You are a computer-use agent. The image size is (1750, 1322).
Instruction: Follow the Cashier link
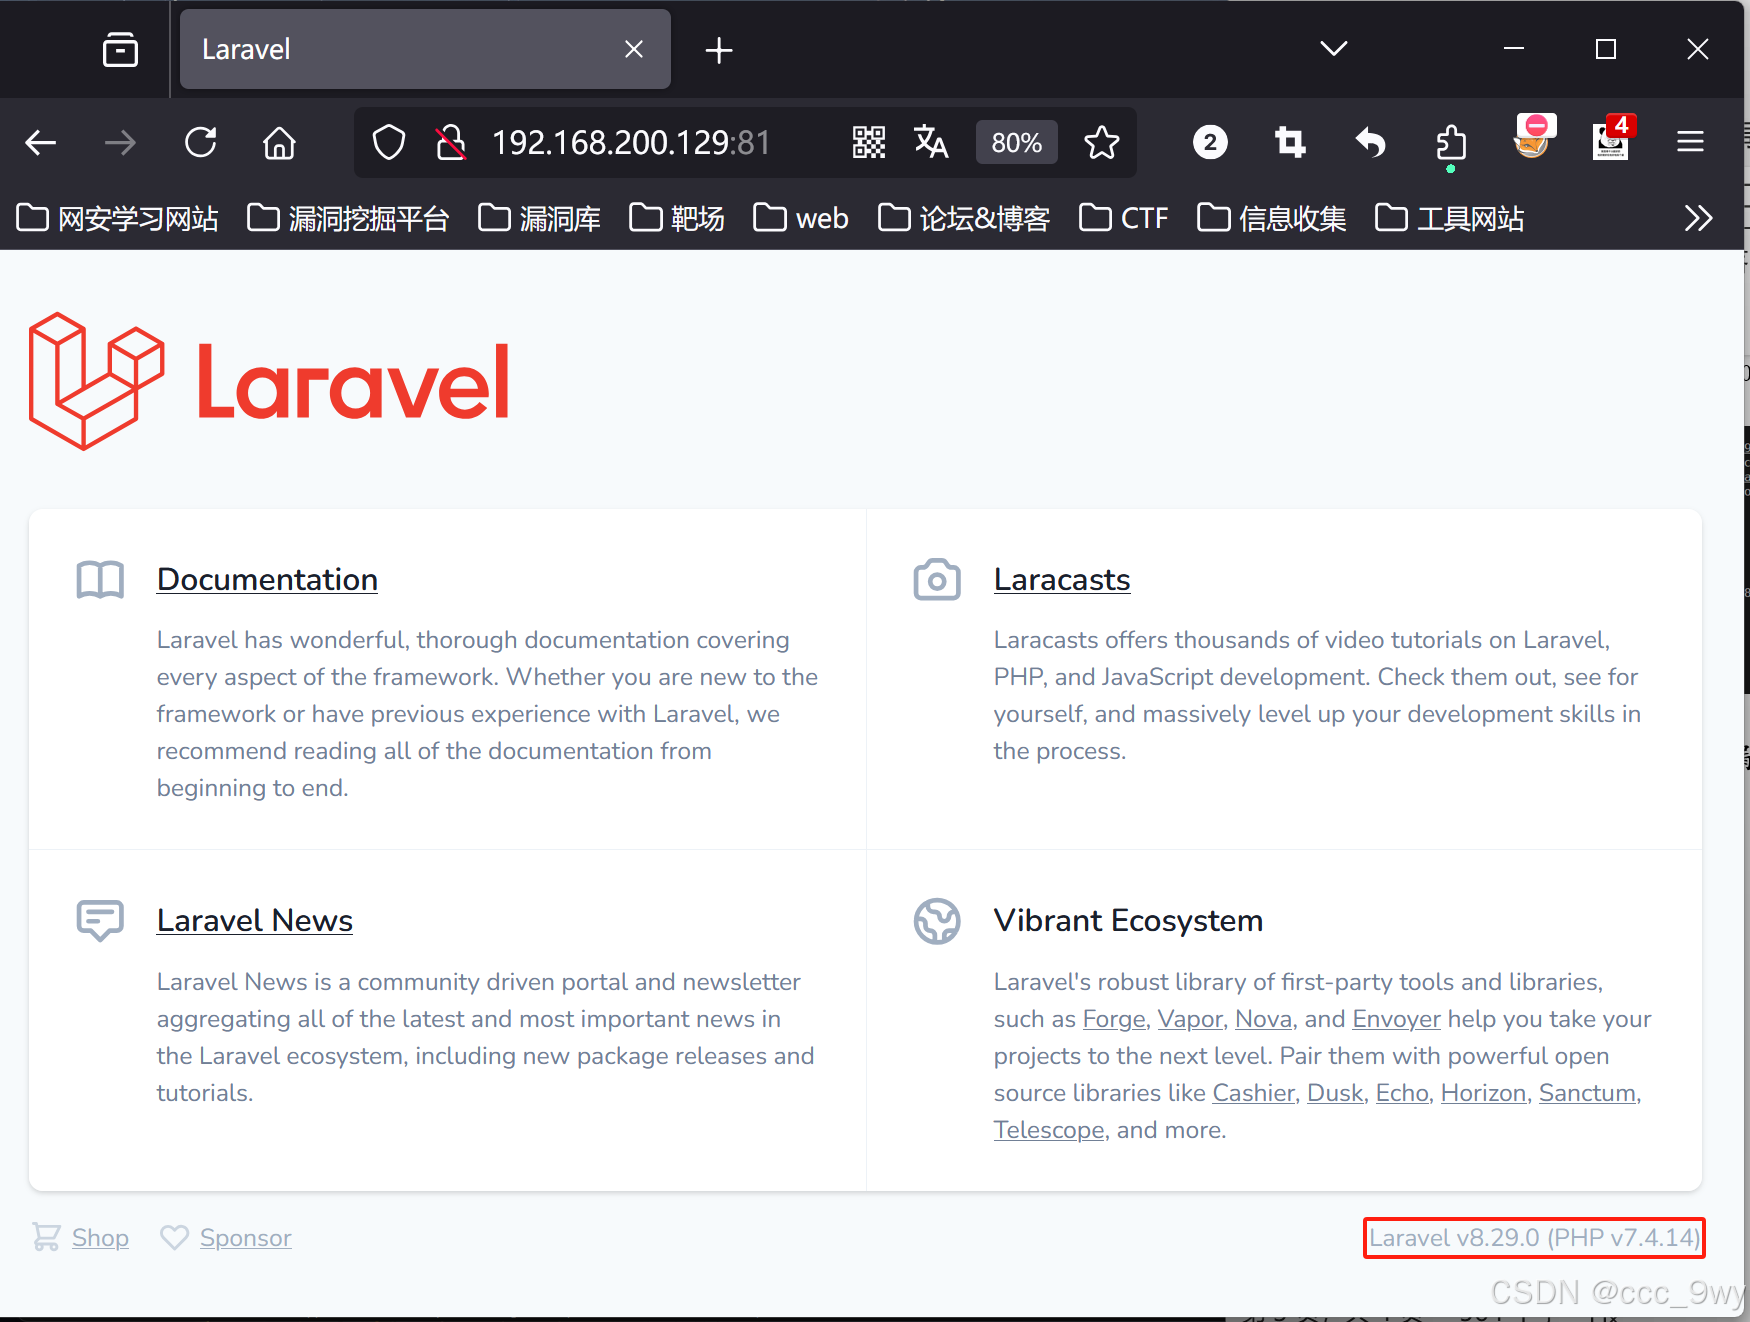(x=1254, y=1093)
